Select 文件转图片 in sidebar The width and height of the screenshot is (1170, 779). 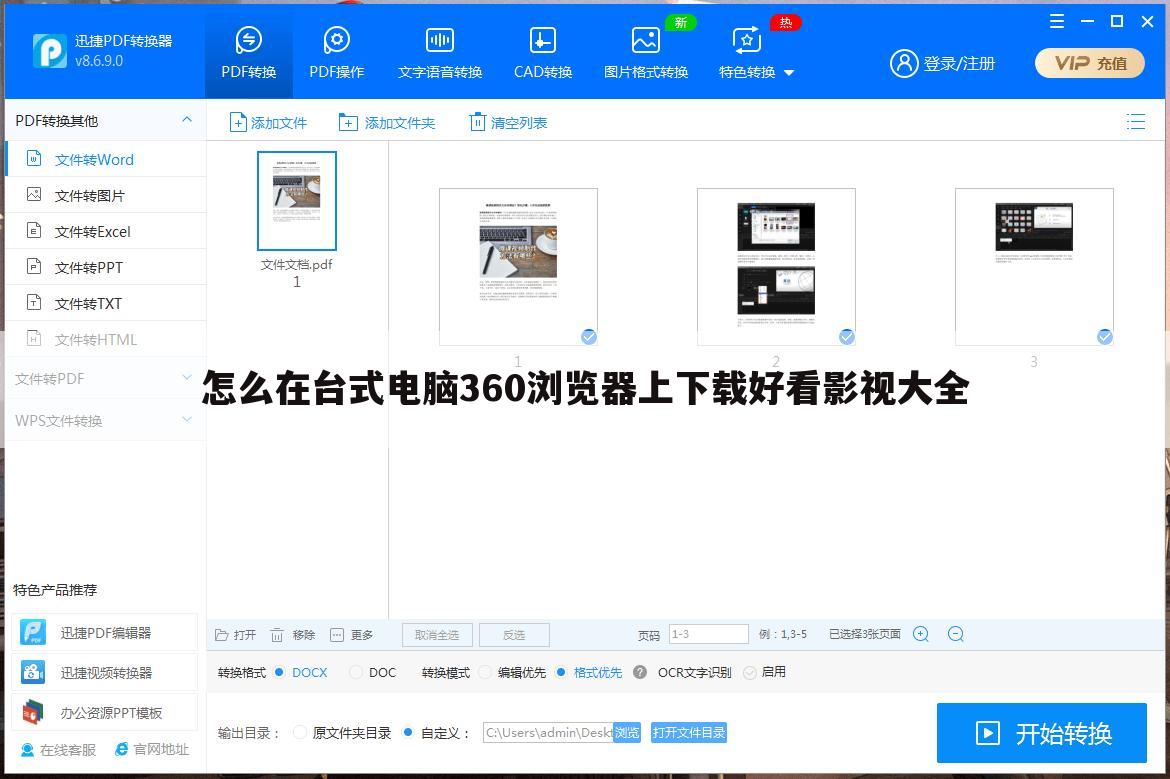[105, 195]
